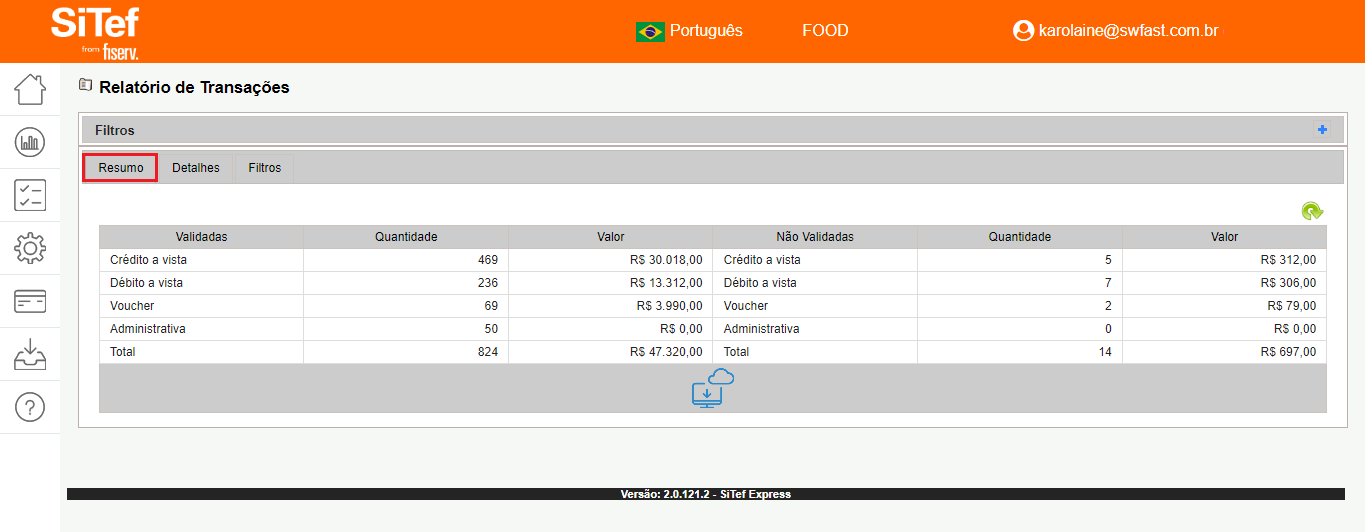Click the validated Administrativa row label
Viewport: 1365px width, 532px height.
point(148,329)
